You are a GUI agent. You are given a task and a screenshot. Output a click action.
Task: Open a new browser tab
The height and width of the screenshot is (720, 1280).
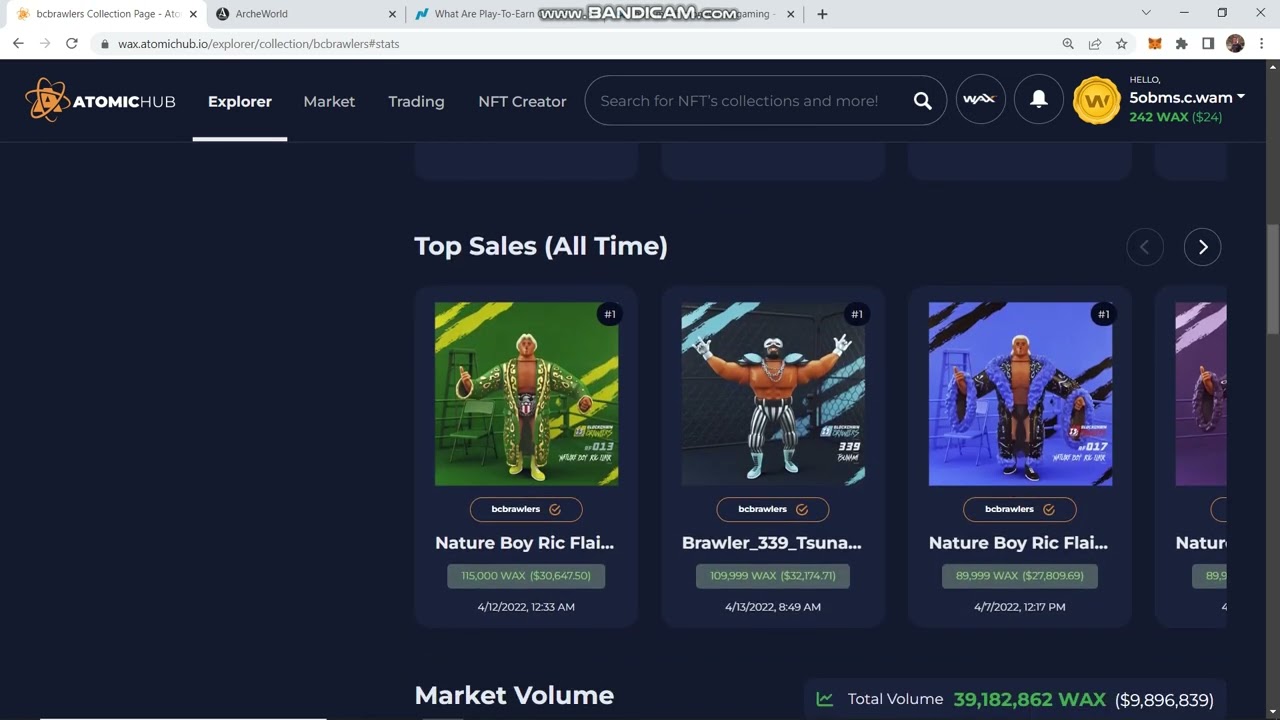pos(822,14)
